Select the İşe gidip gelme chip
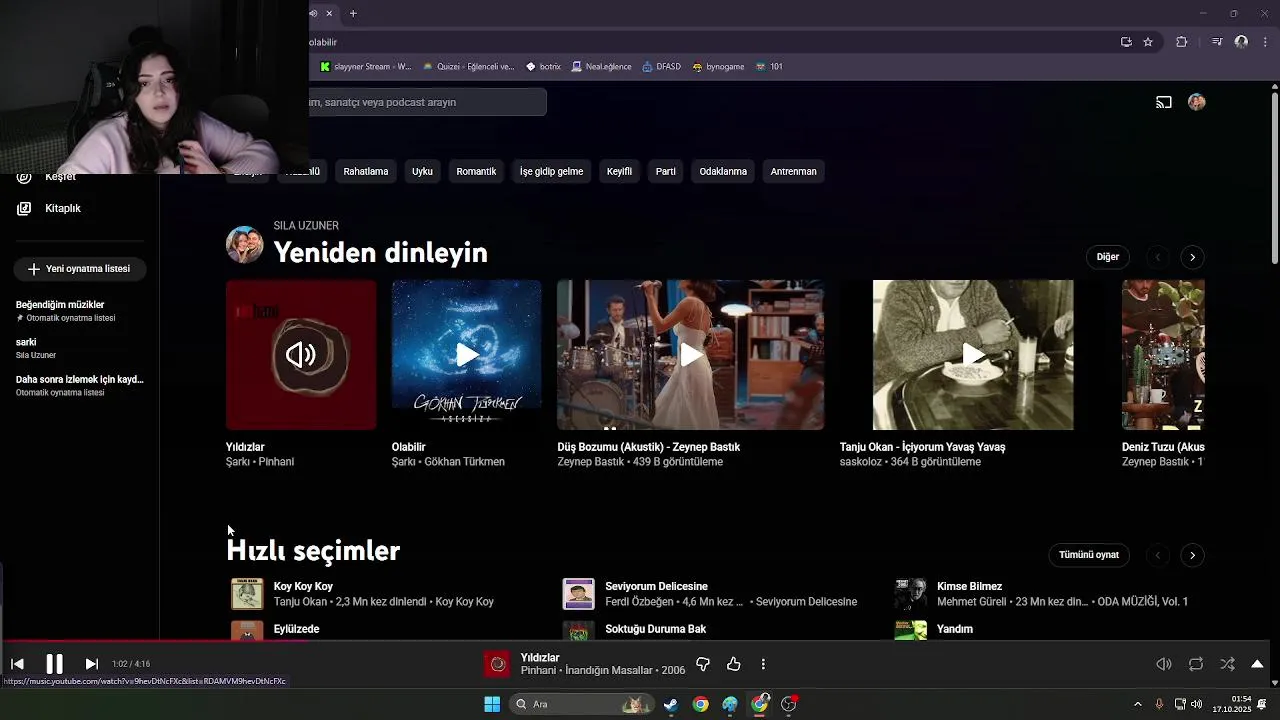The image size is (1280, 720). 551,171
